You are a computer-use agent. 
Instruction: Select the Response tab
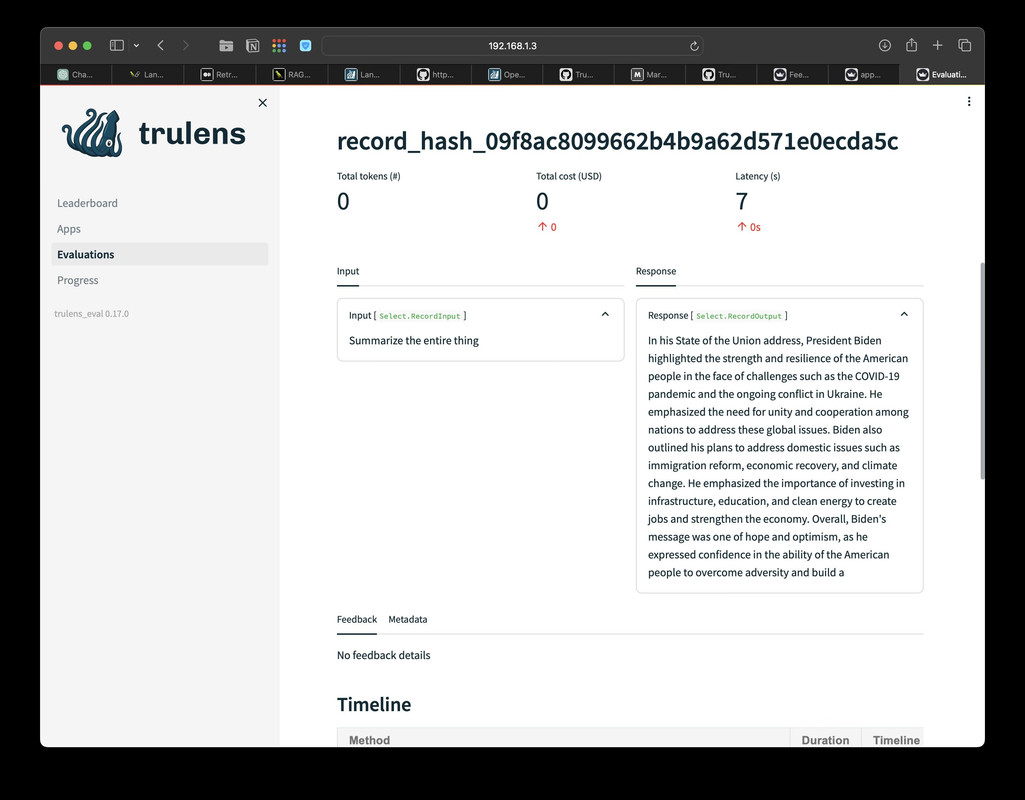656,271
